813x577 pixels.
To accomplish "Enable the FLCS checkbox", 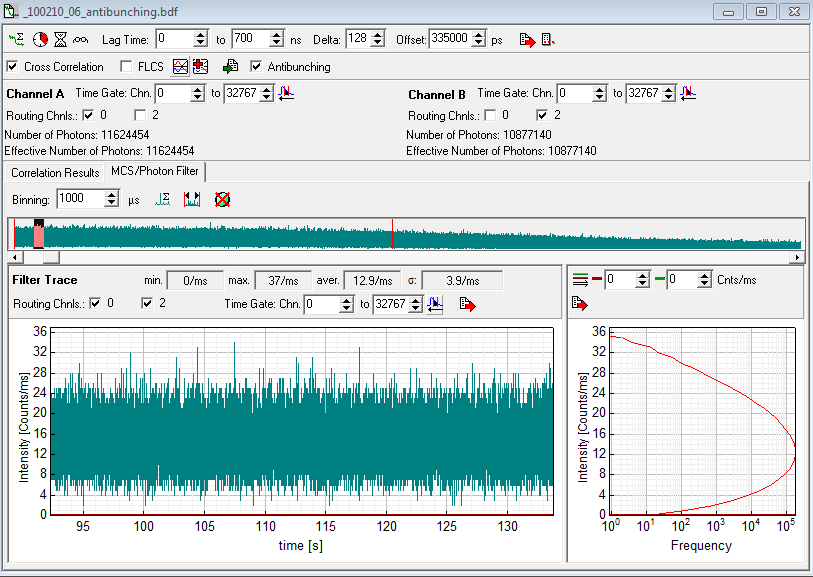I will 127,67.
